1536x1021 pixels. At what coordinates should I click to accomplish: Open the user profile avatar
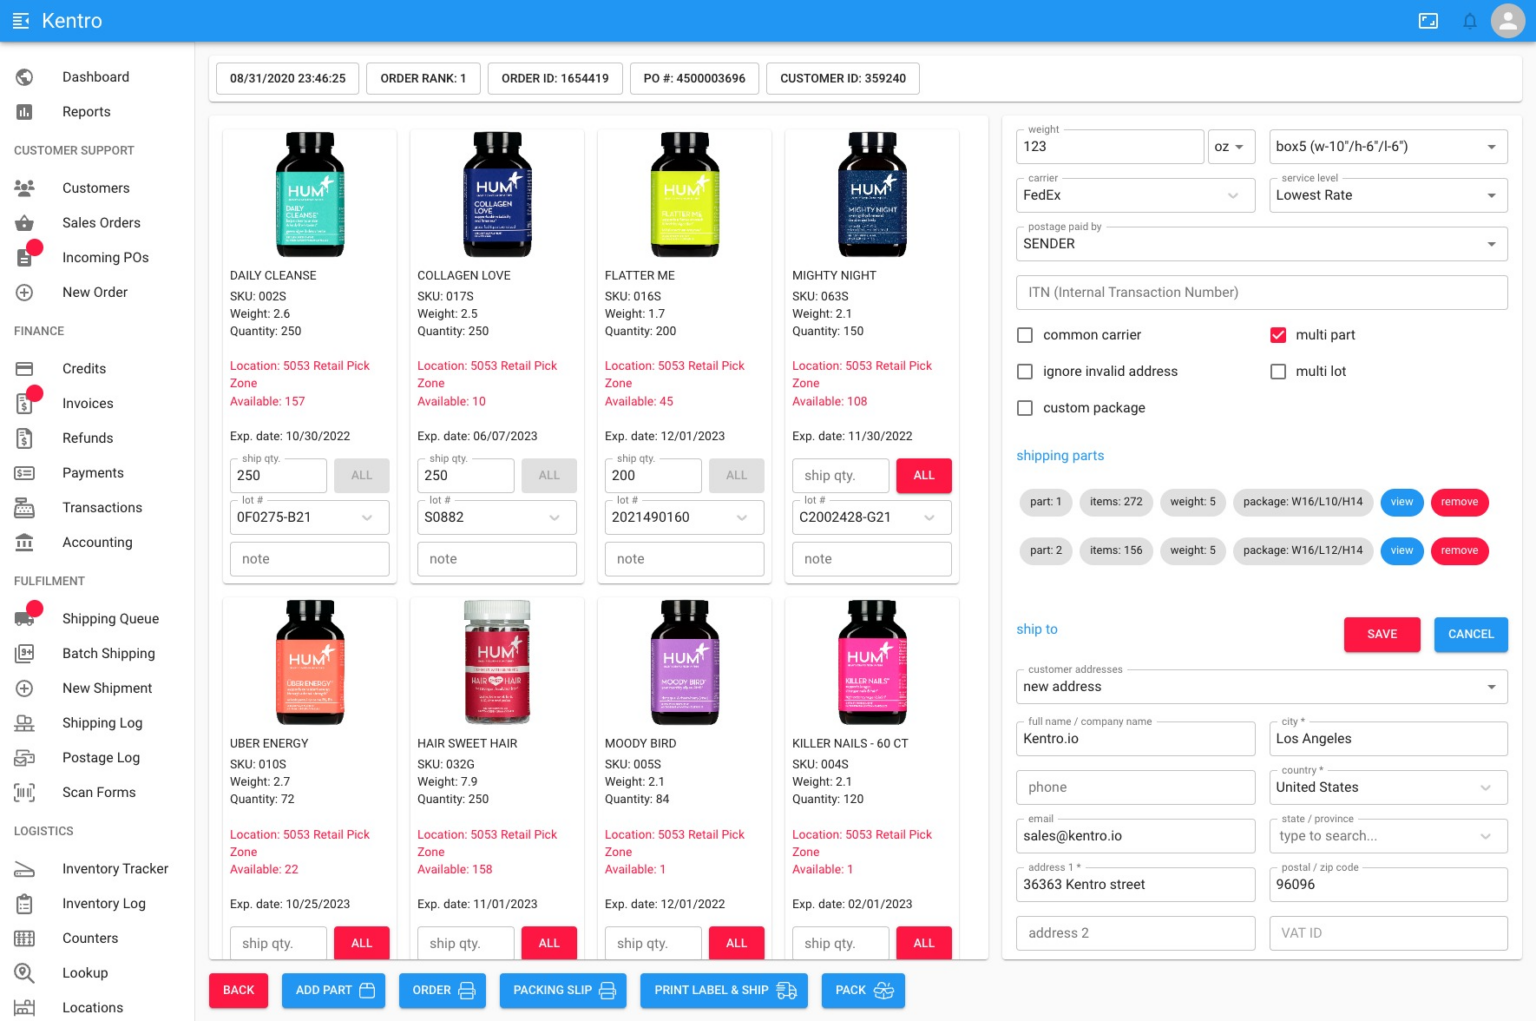tap(1507, 21)
